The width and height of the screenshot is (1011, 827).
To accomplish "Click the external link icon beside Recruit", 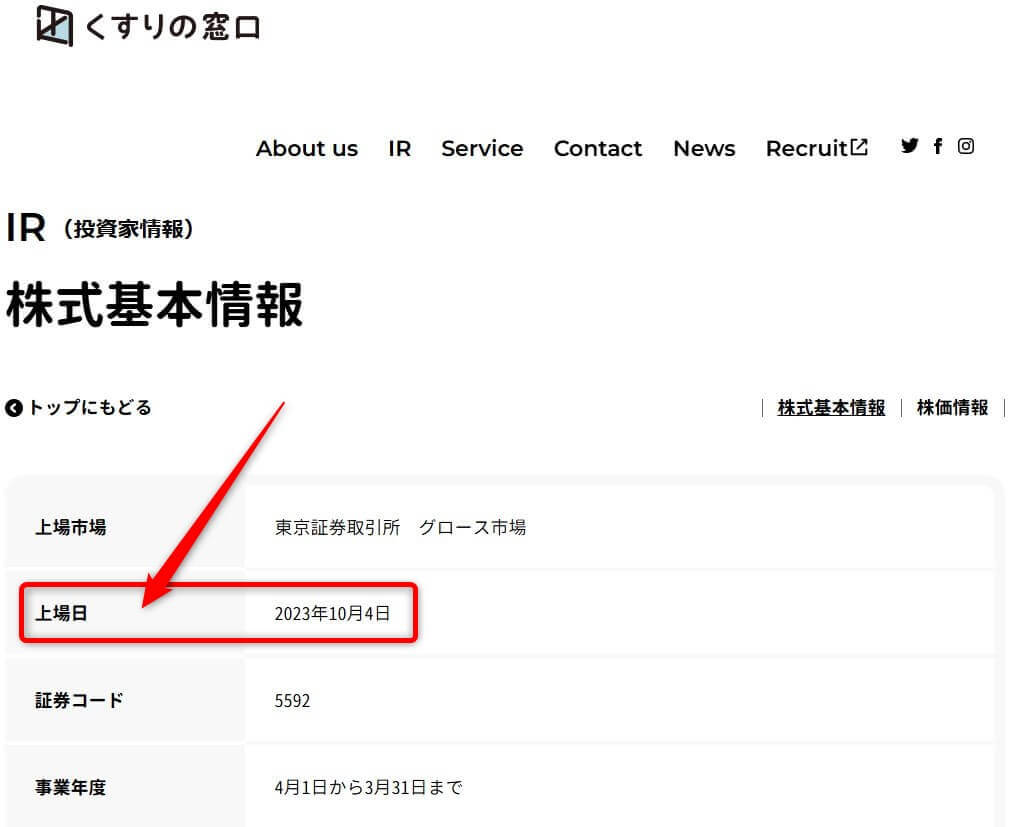I will point(859,148).
